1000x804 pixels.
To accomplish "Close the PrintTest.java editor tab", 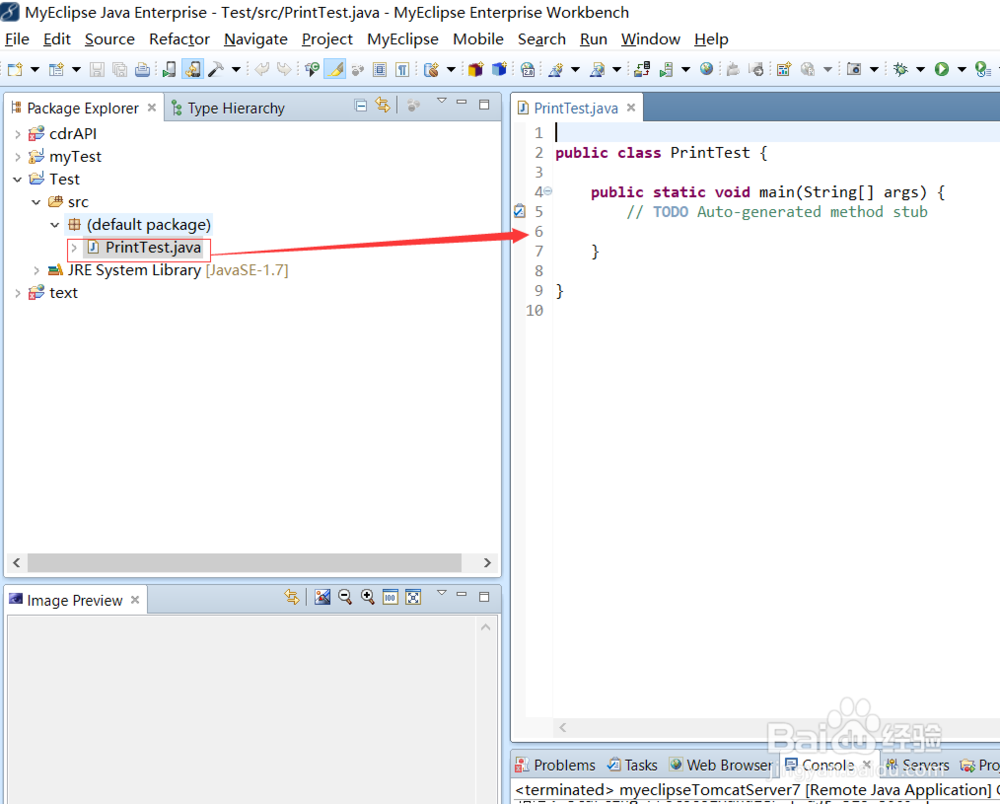I will pos(631,108).
